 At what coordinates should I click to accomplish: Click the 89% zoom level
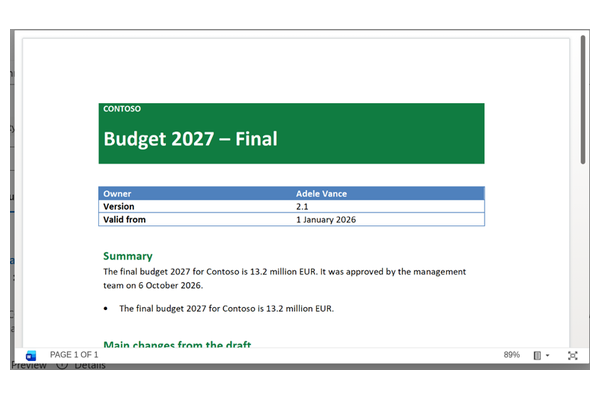pyautogui.click(x=511, y=355)
